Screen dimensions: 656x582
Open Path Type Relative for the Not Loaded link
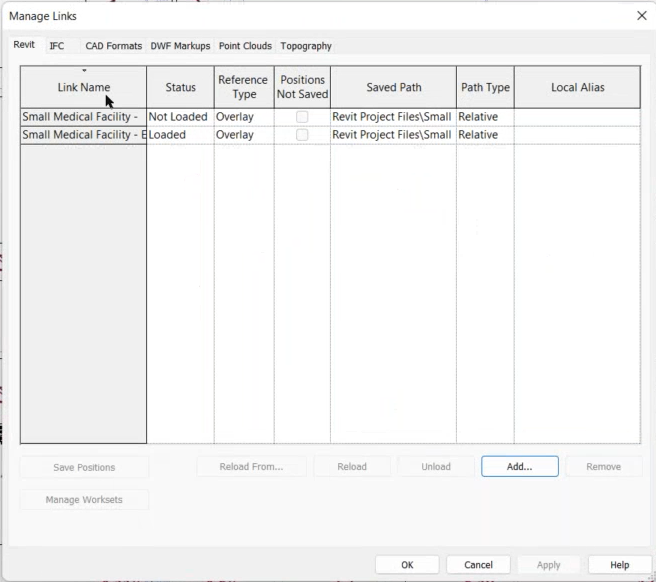coord(485,117)
